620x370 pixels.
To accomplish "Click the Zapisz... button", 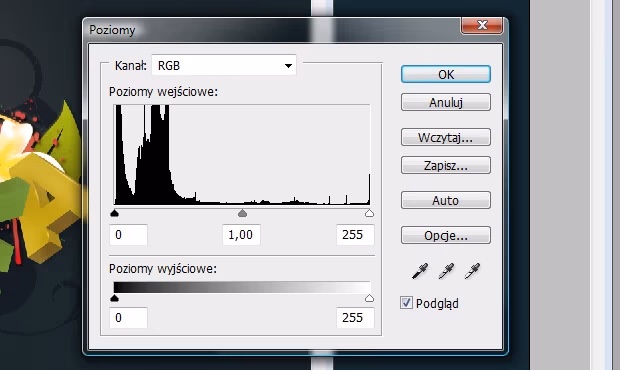I will point(446,165).
